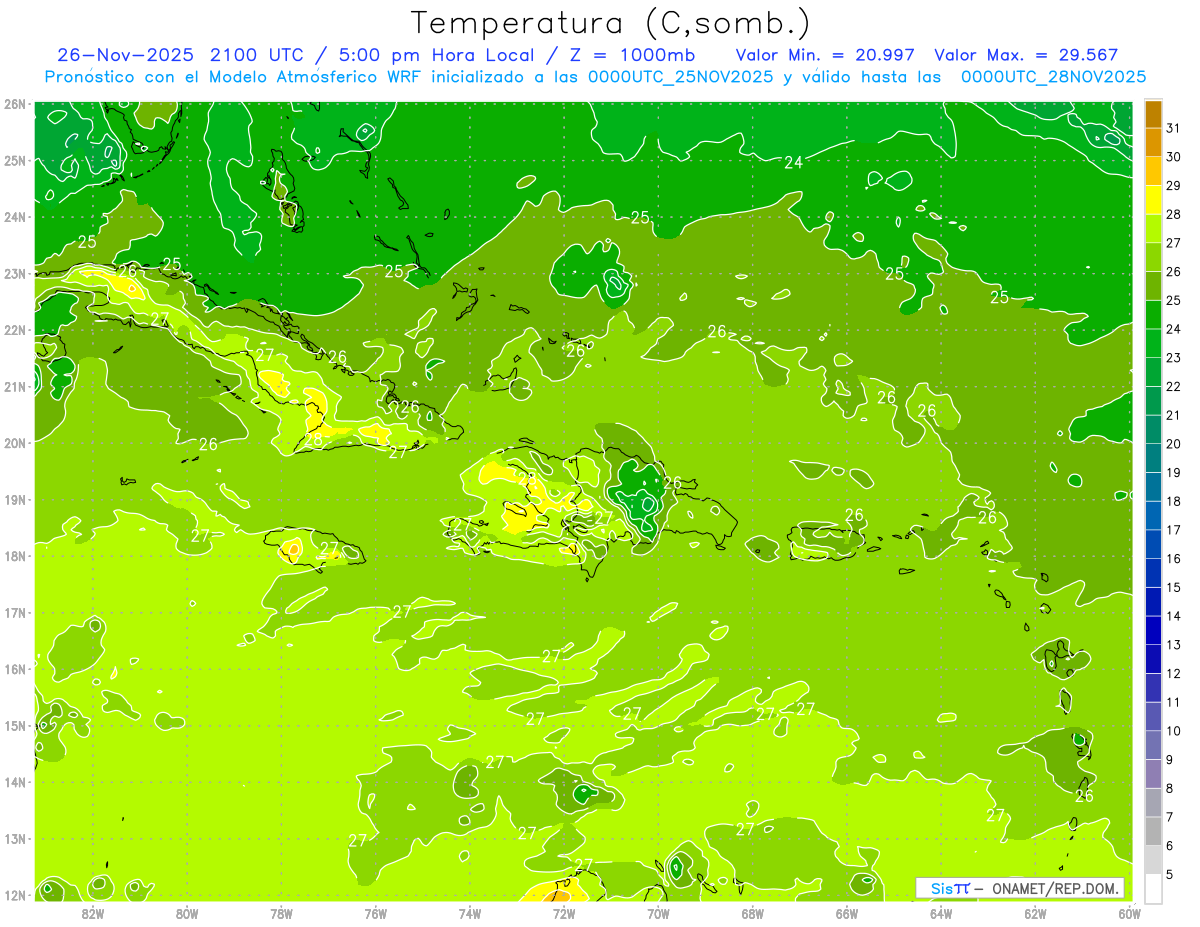Click legend scale value "28"
1200x927 pixels.
click(x=1174, y=214)
